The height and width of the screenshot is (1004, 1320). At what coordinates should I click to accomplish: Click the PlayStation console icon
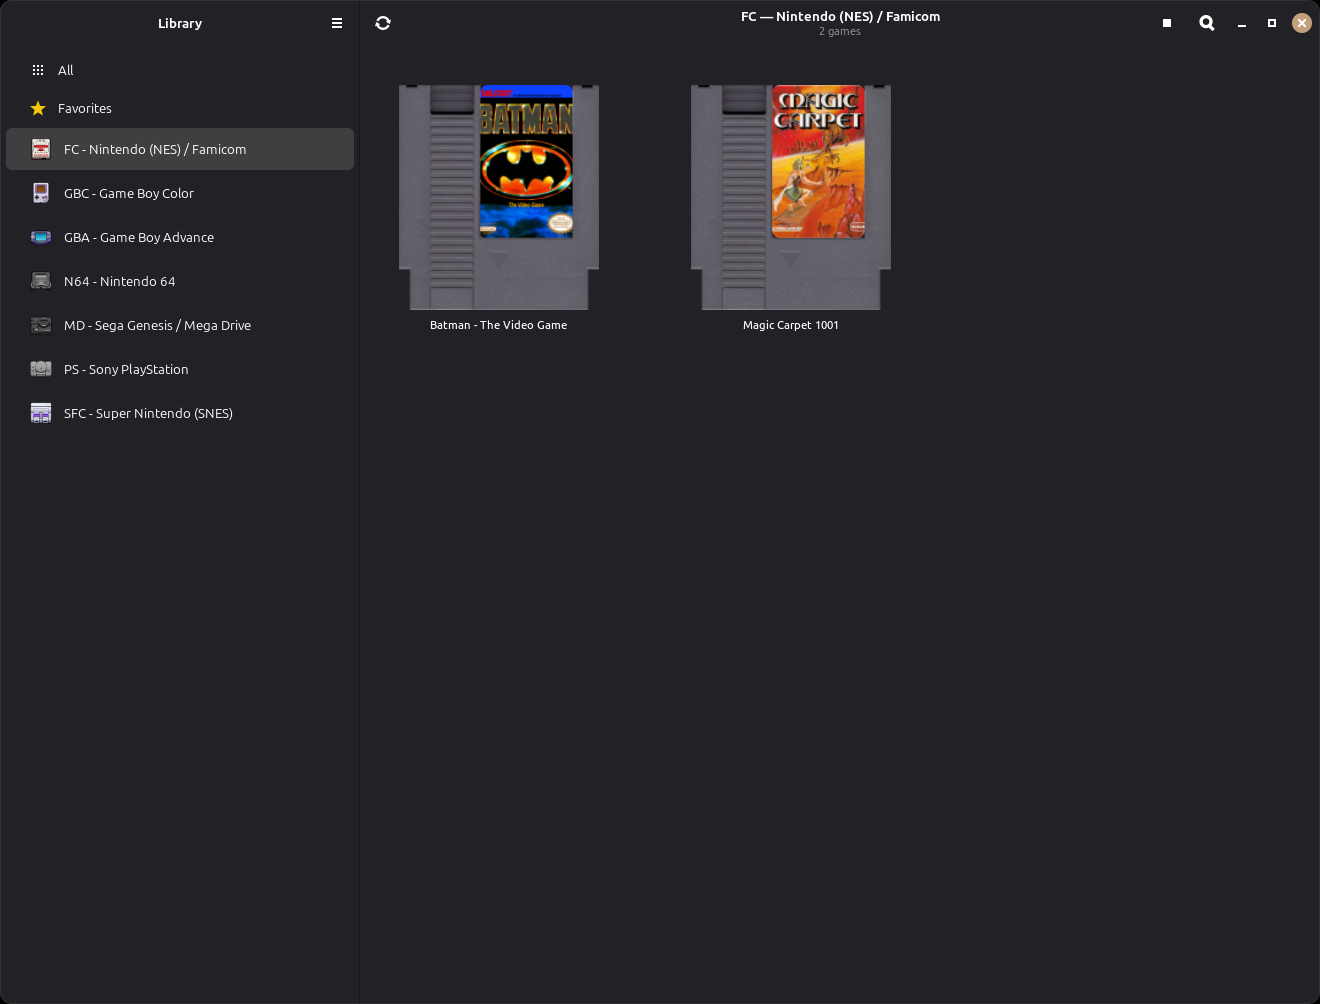41,369
